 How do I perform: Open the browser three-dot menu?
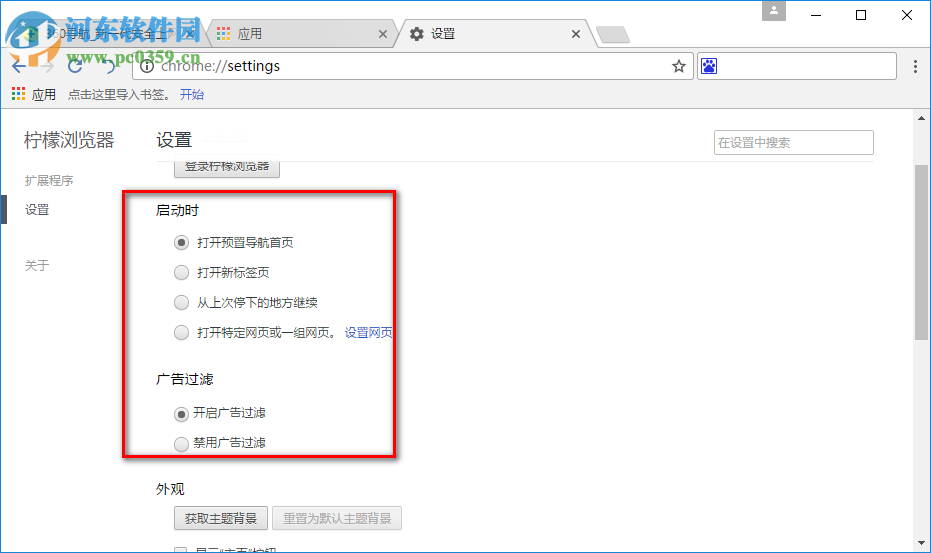pos(915,66)
